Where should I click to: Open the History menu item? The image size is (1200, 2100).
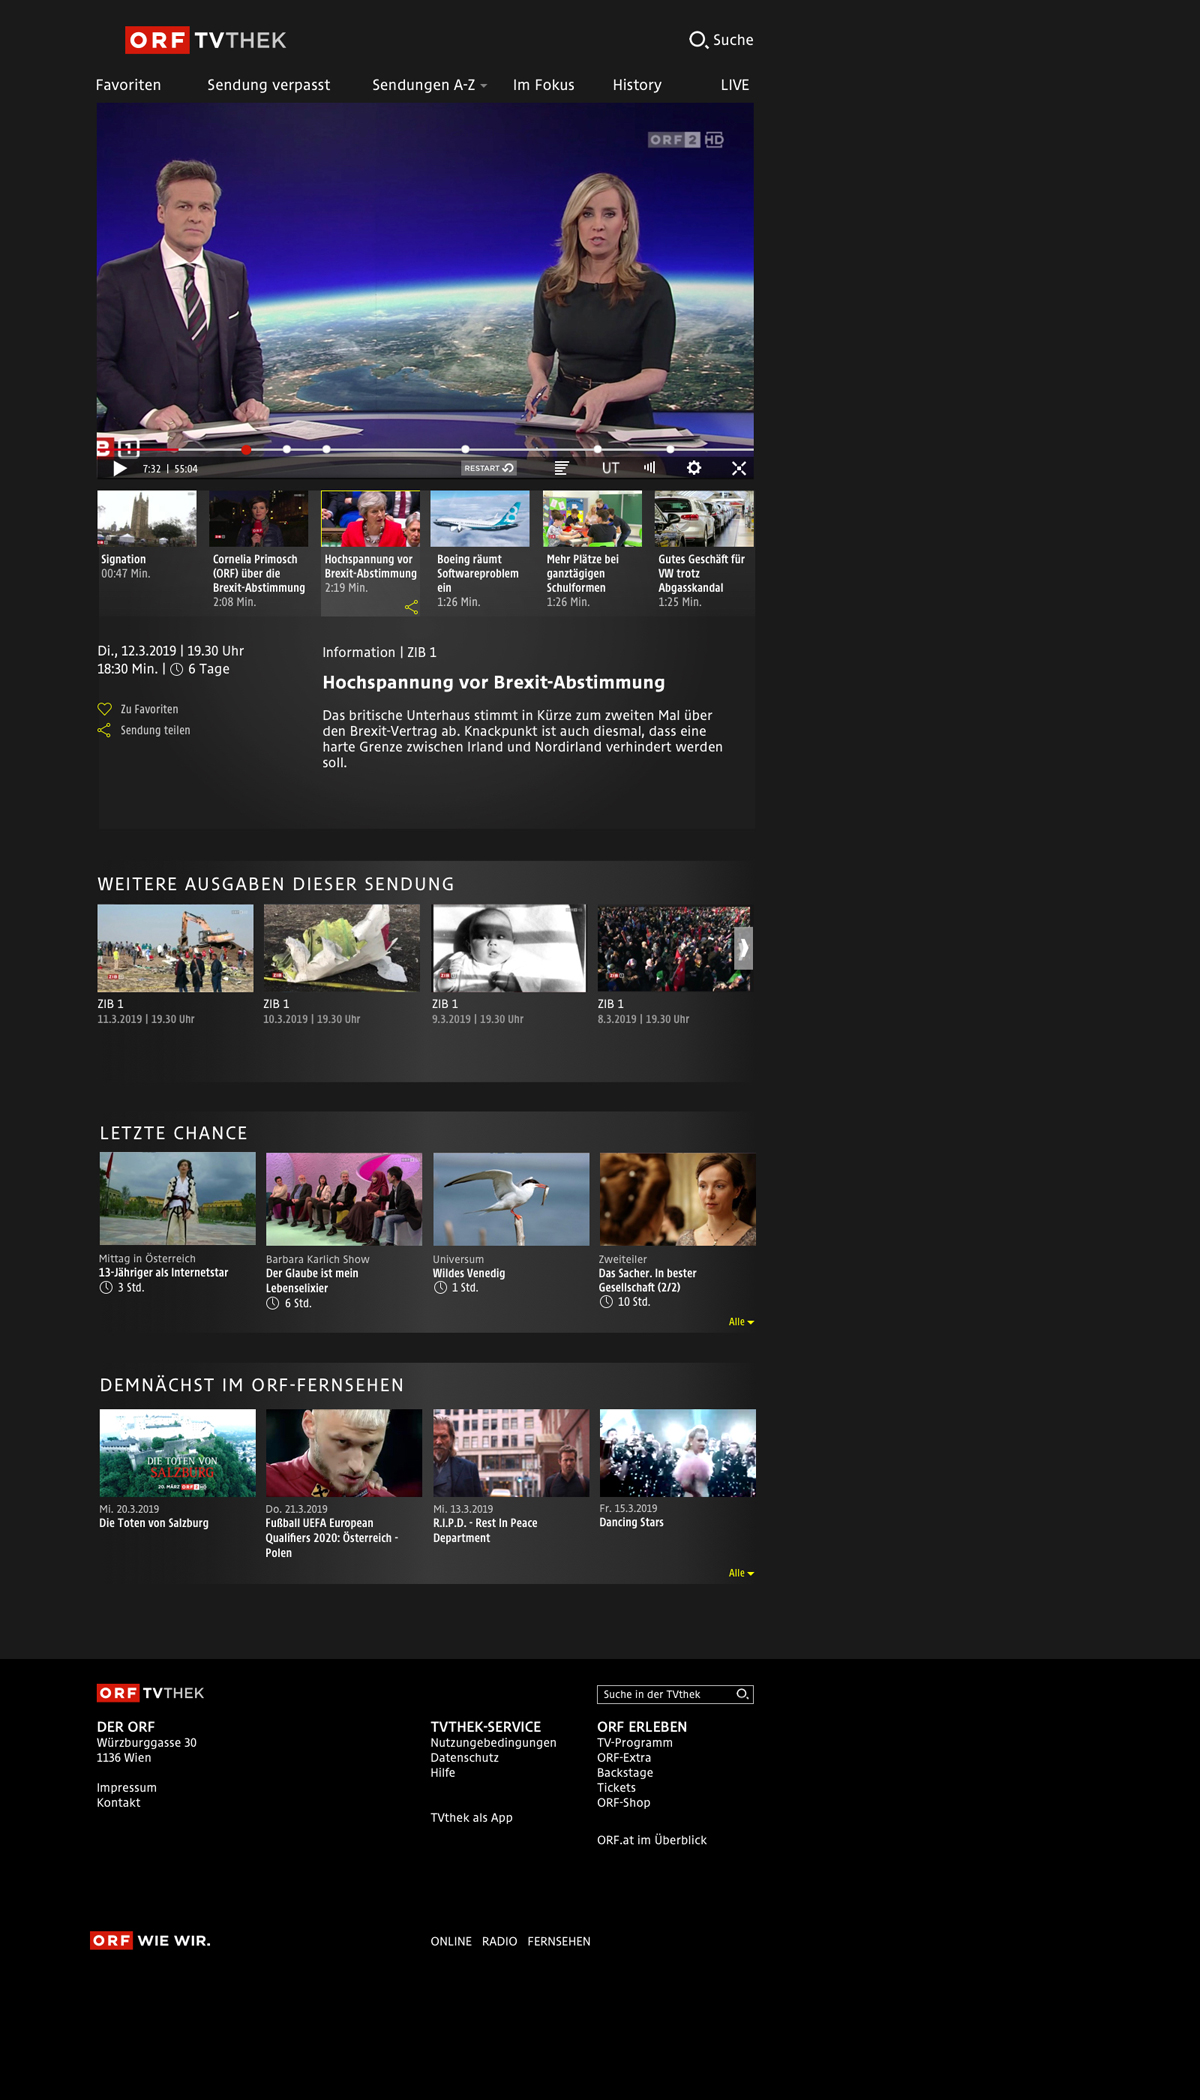tap(637, 85)
